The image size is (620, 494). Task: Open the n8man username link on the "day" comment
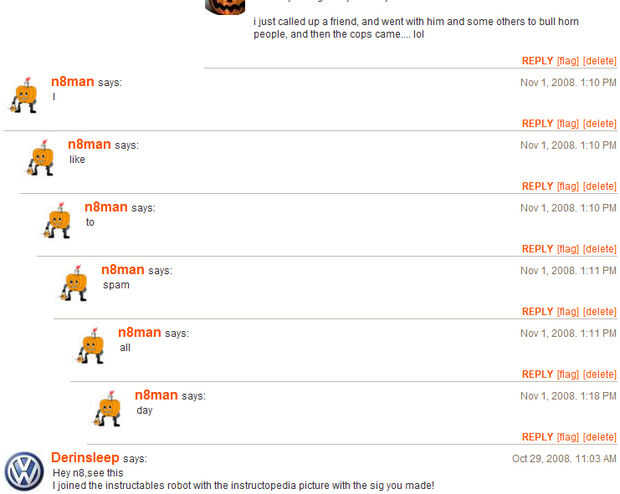tap(156, 395)
